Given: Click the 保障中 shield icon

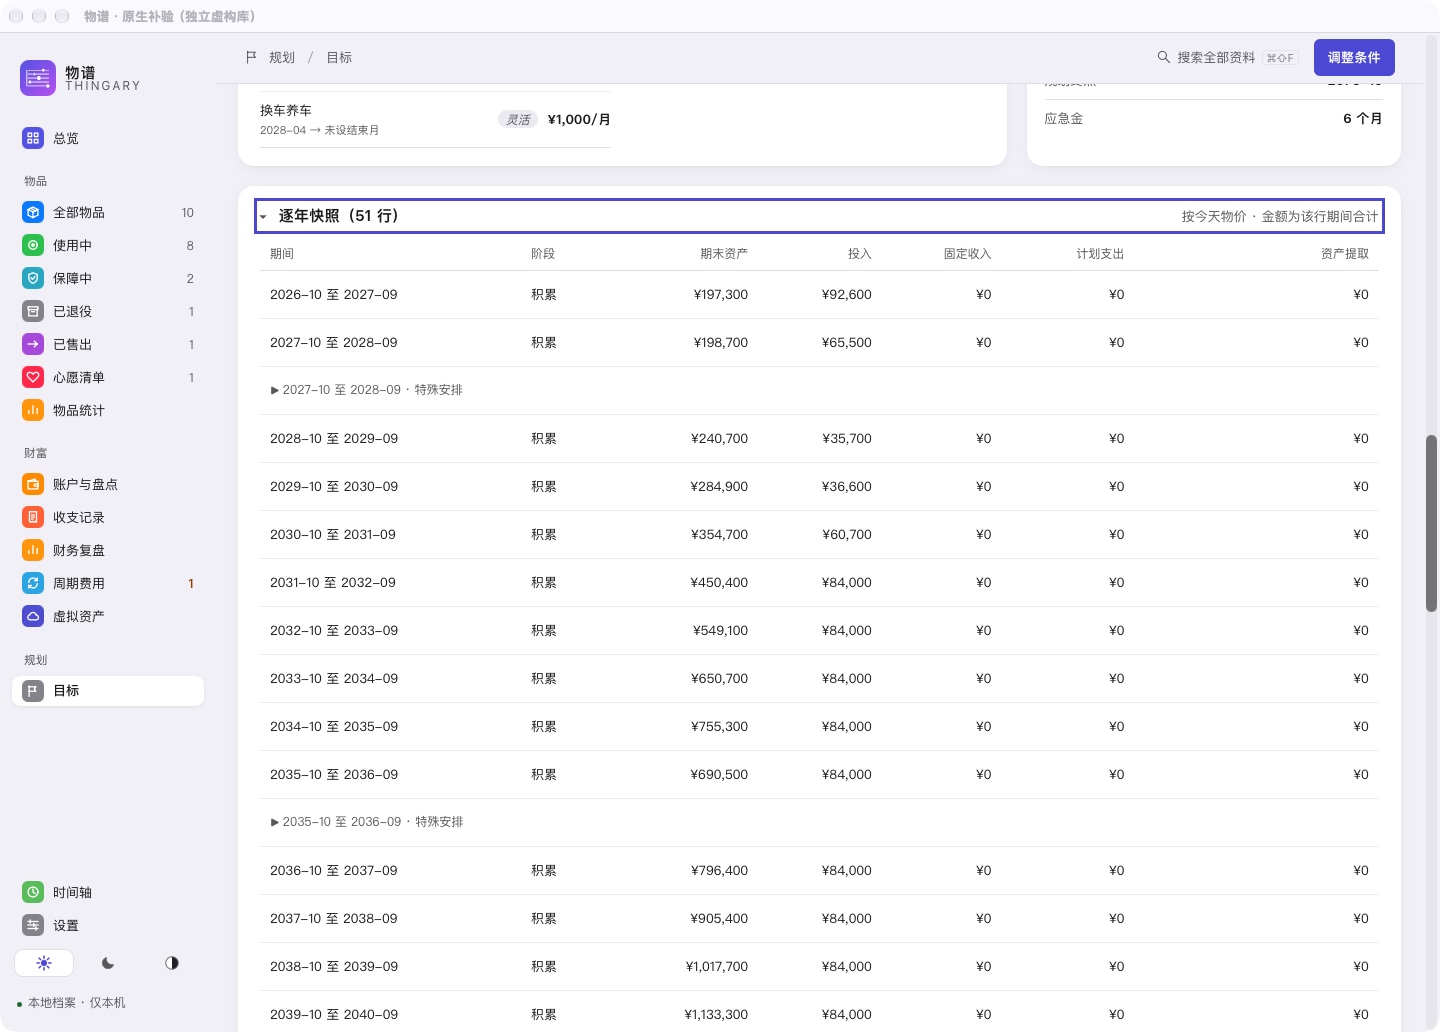Looking at the screenshot, I should [x=33, y=278].
